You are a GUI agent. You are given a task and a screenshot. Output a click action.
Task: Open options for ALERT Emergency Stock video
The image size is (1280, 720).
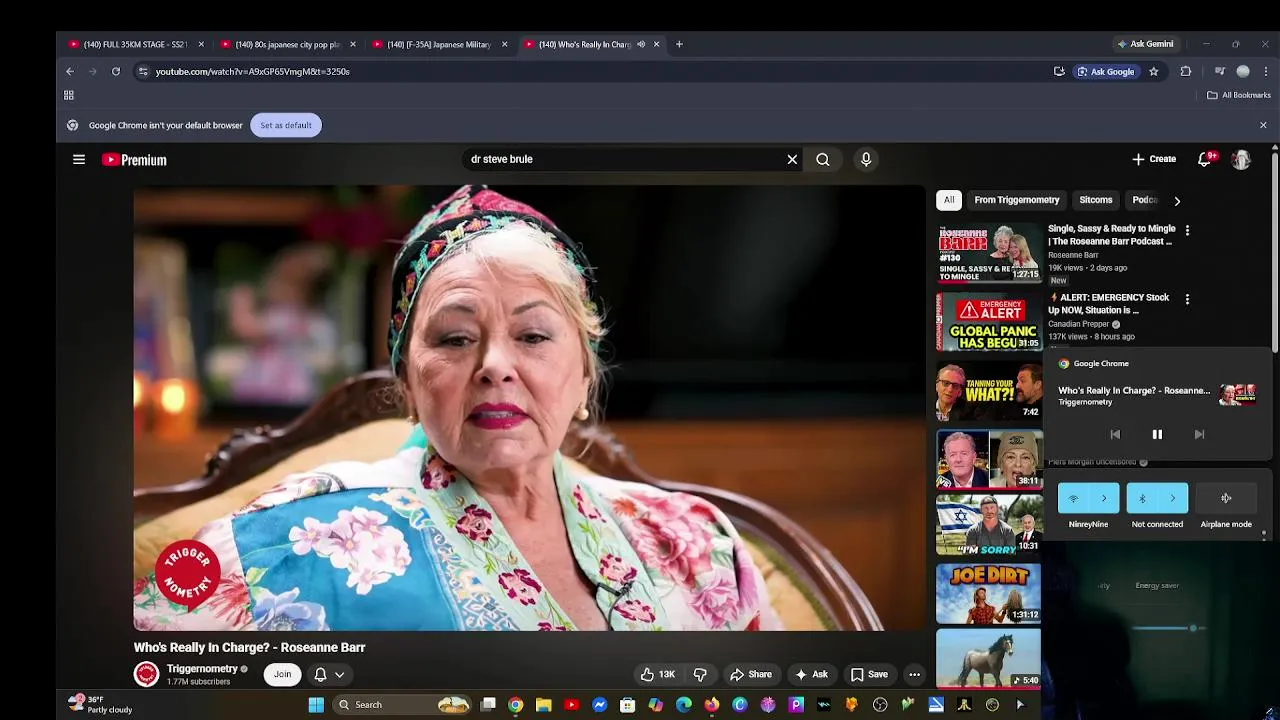tap(1187, 299)
